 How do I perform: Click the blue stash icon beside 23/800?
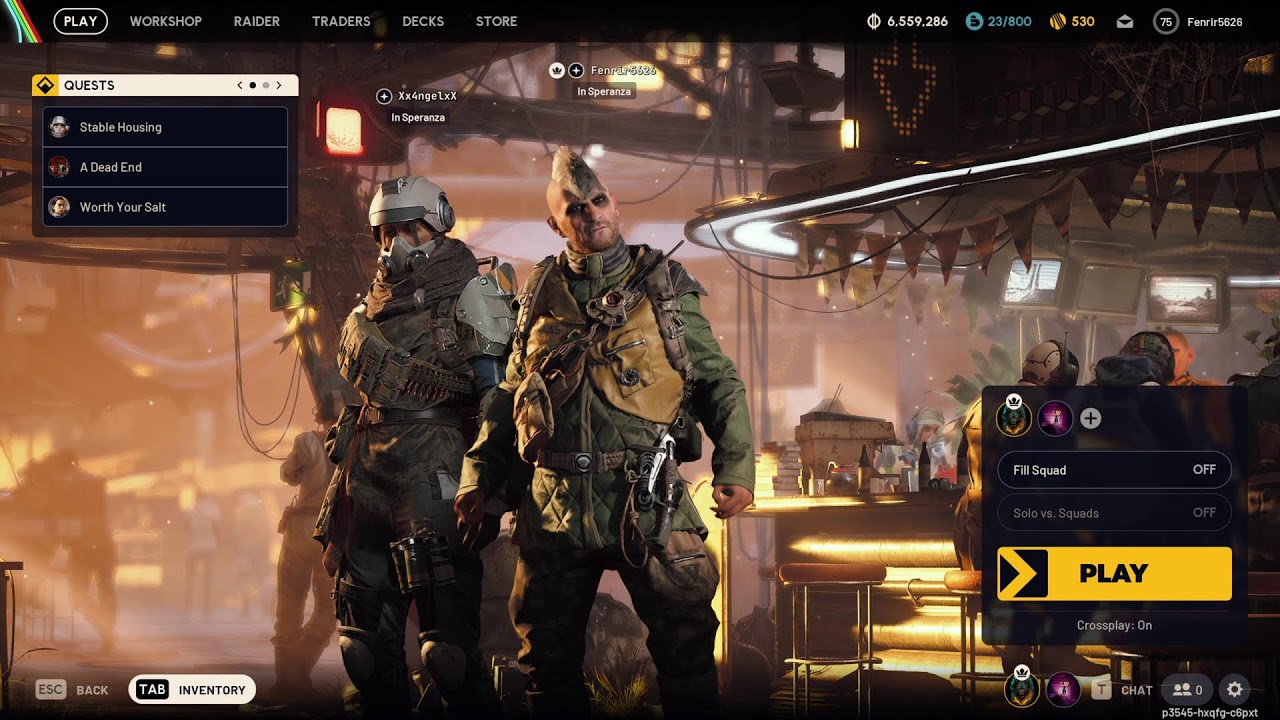click(974, 21)
